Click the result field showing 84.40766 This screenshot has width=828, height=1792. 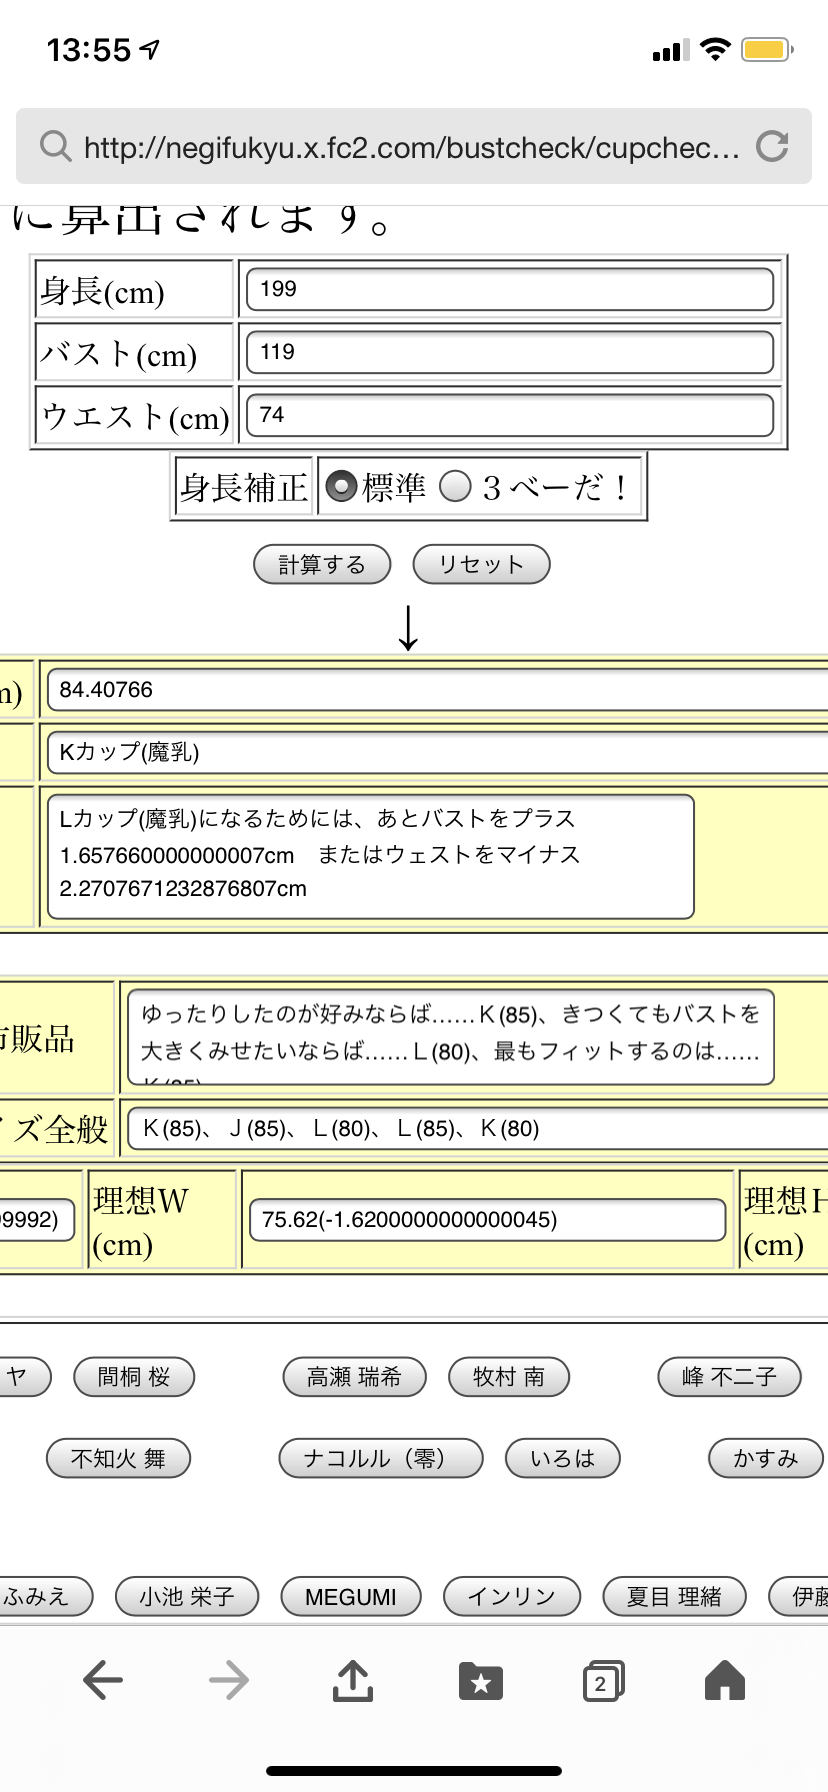(x=438, y=690)
